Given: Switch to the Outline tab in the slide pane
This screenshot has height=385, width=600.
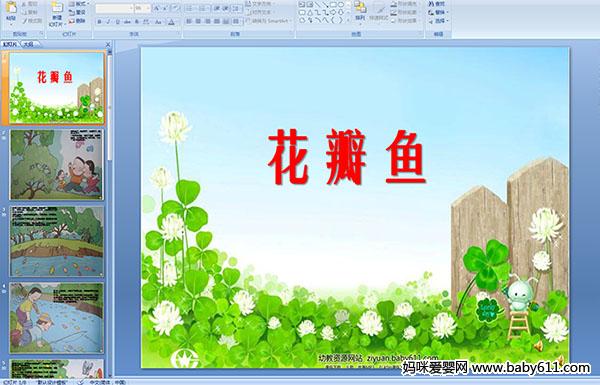Looking at the screenshot, I should 28,44.
